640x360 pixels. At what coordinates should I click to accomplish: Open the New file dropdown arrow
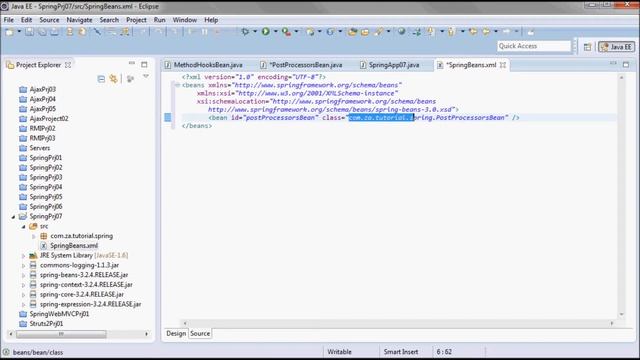(19, 31)
